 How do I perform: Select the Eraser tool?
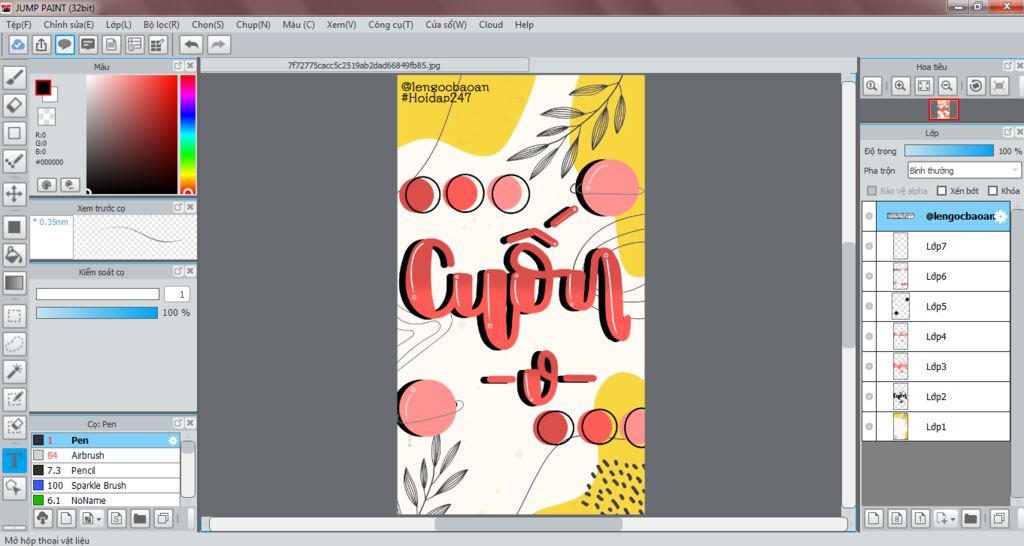[x=14, y=105]
